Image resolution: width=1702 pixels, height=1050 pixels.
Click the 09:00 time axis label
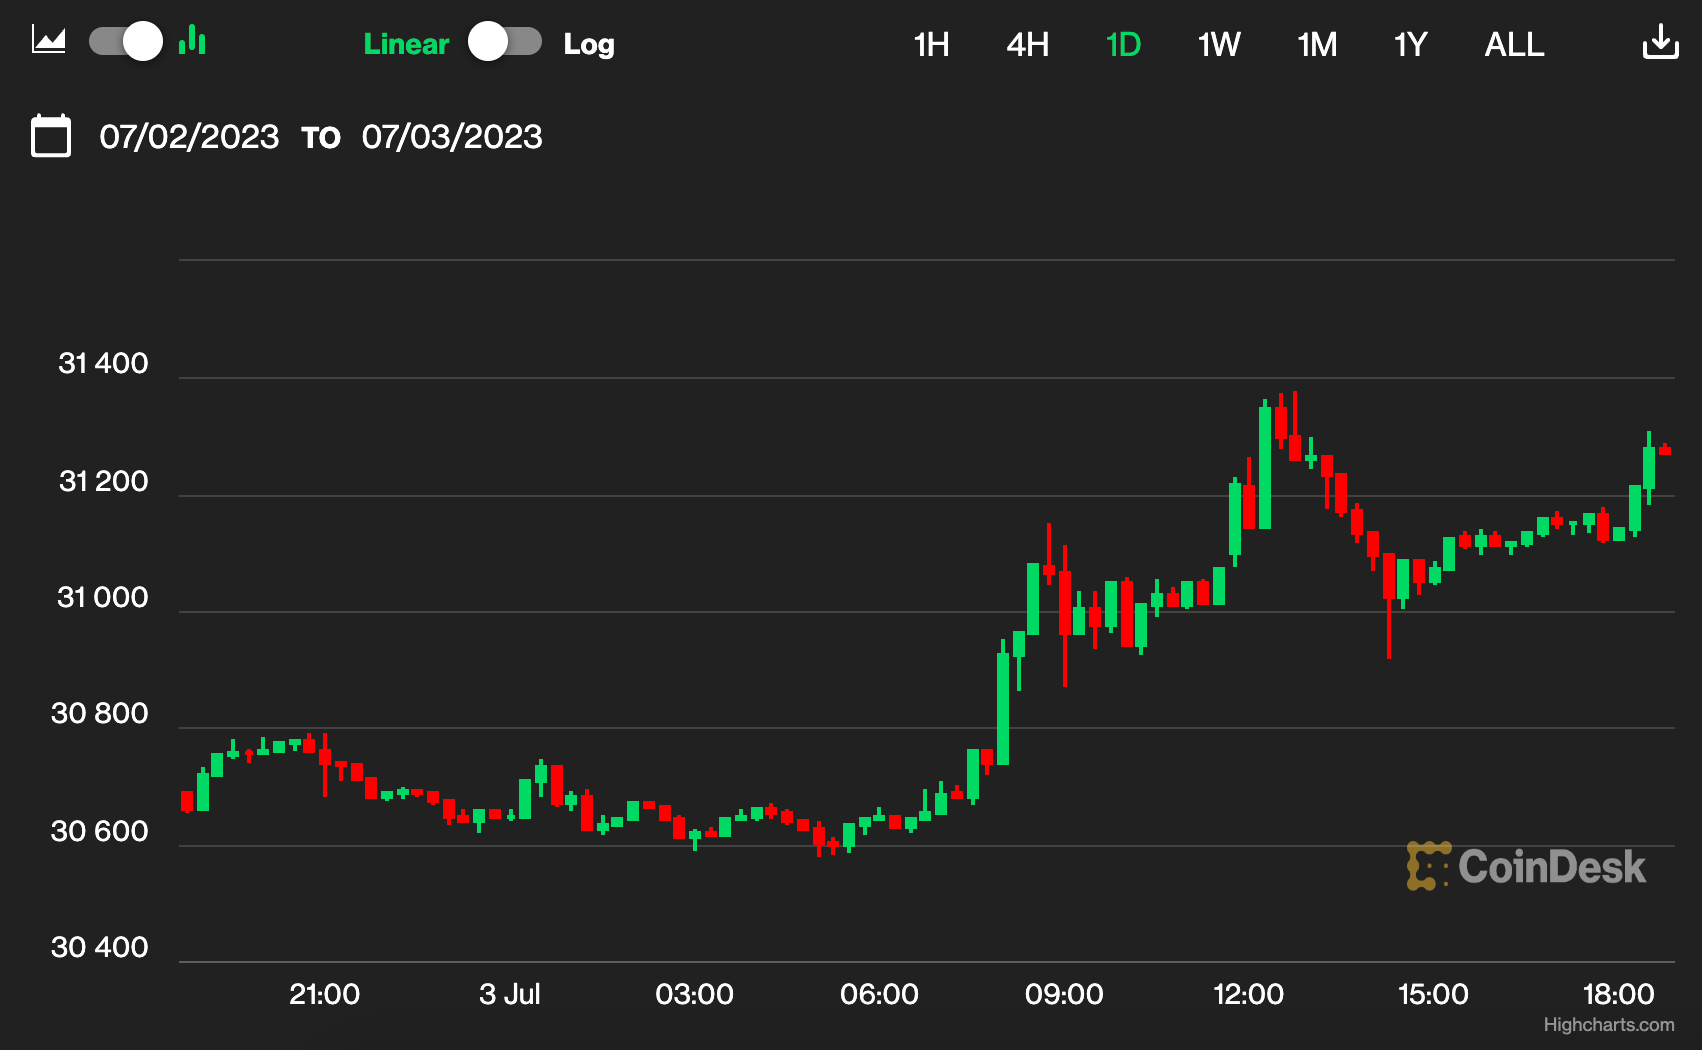(1064, 994)
